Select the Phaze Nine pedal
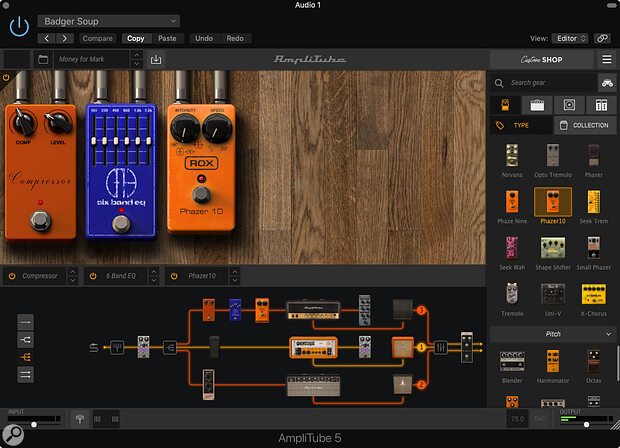This screenshot has width=620, height=448. pos(512,206)
